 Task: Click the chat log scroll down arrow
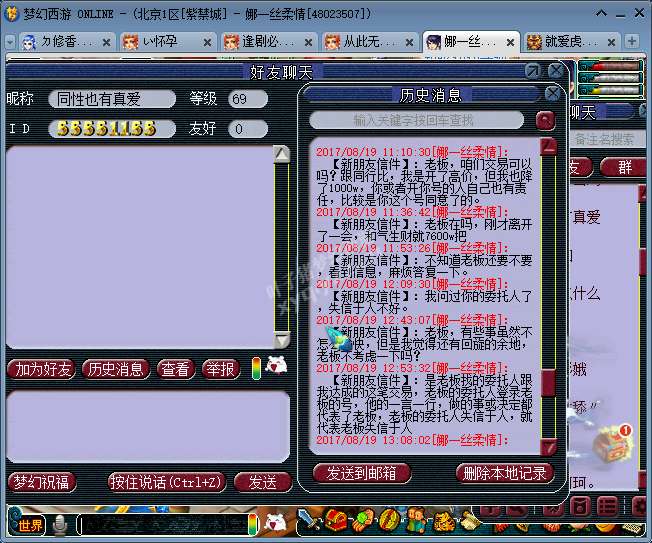282,340
